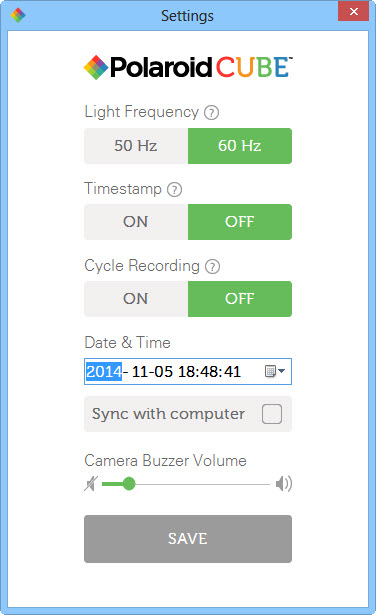Expand the date picker dropdown arrow

(282, 371)
